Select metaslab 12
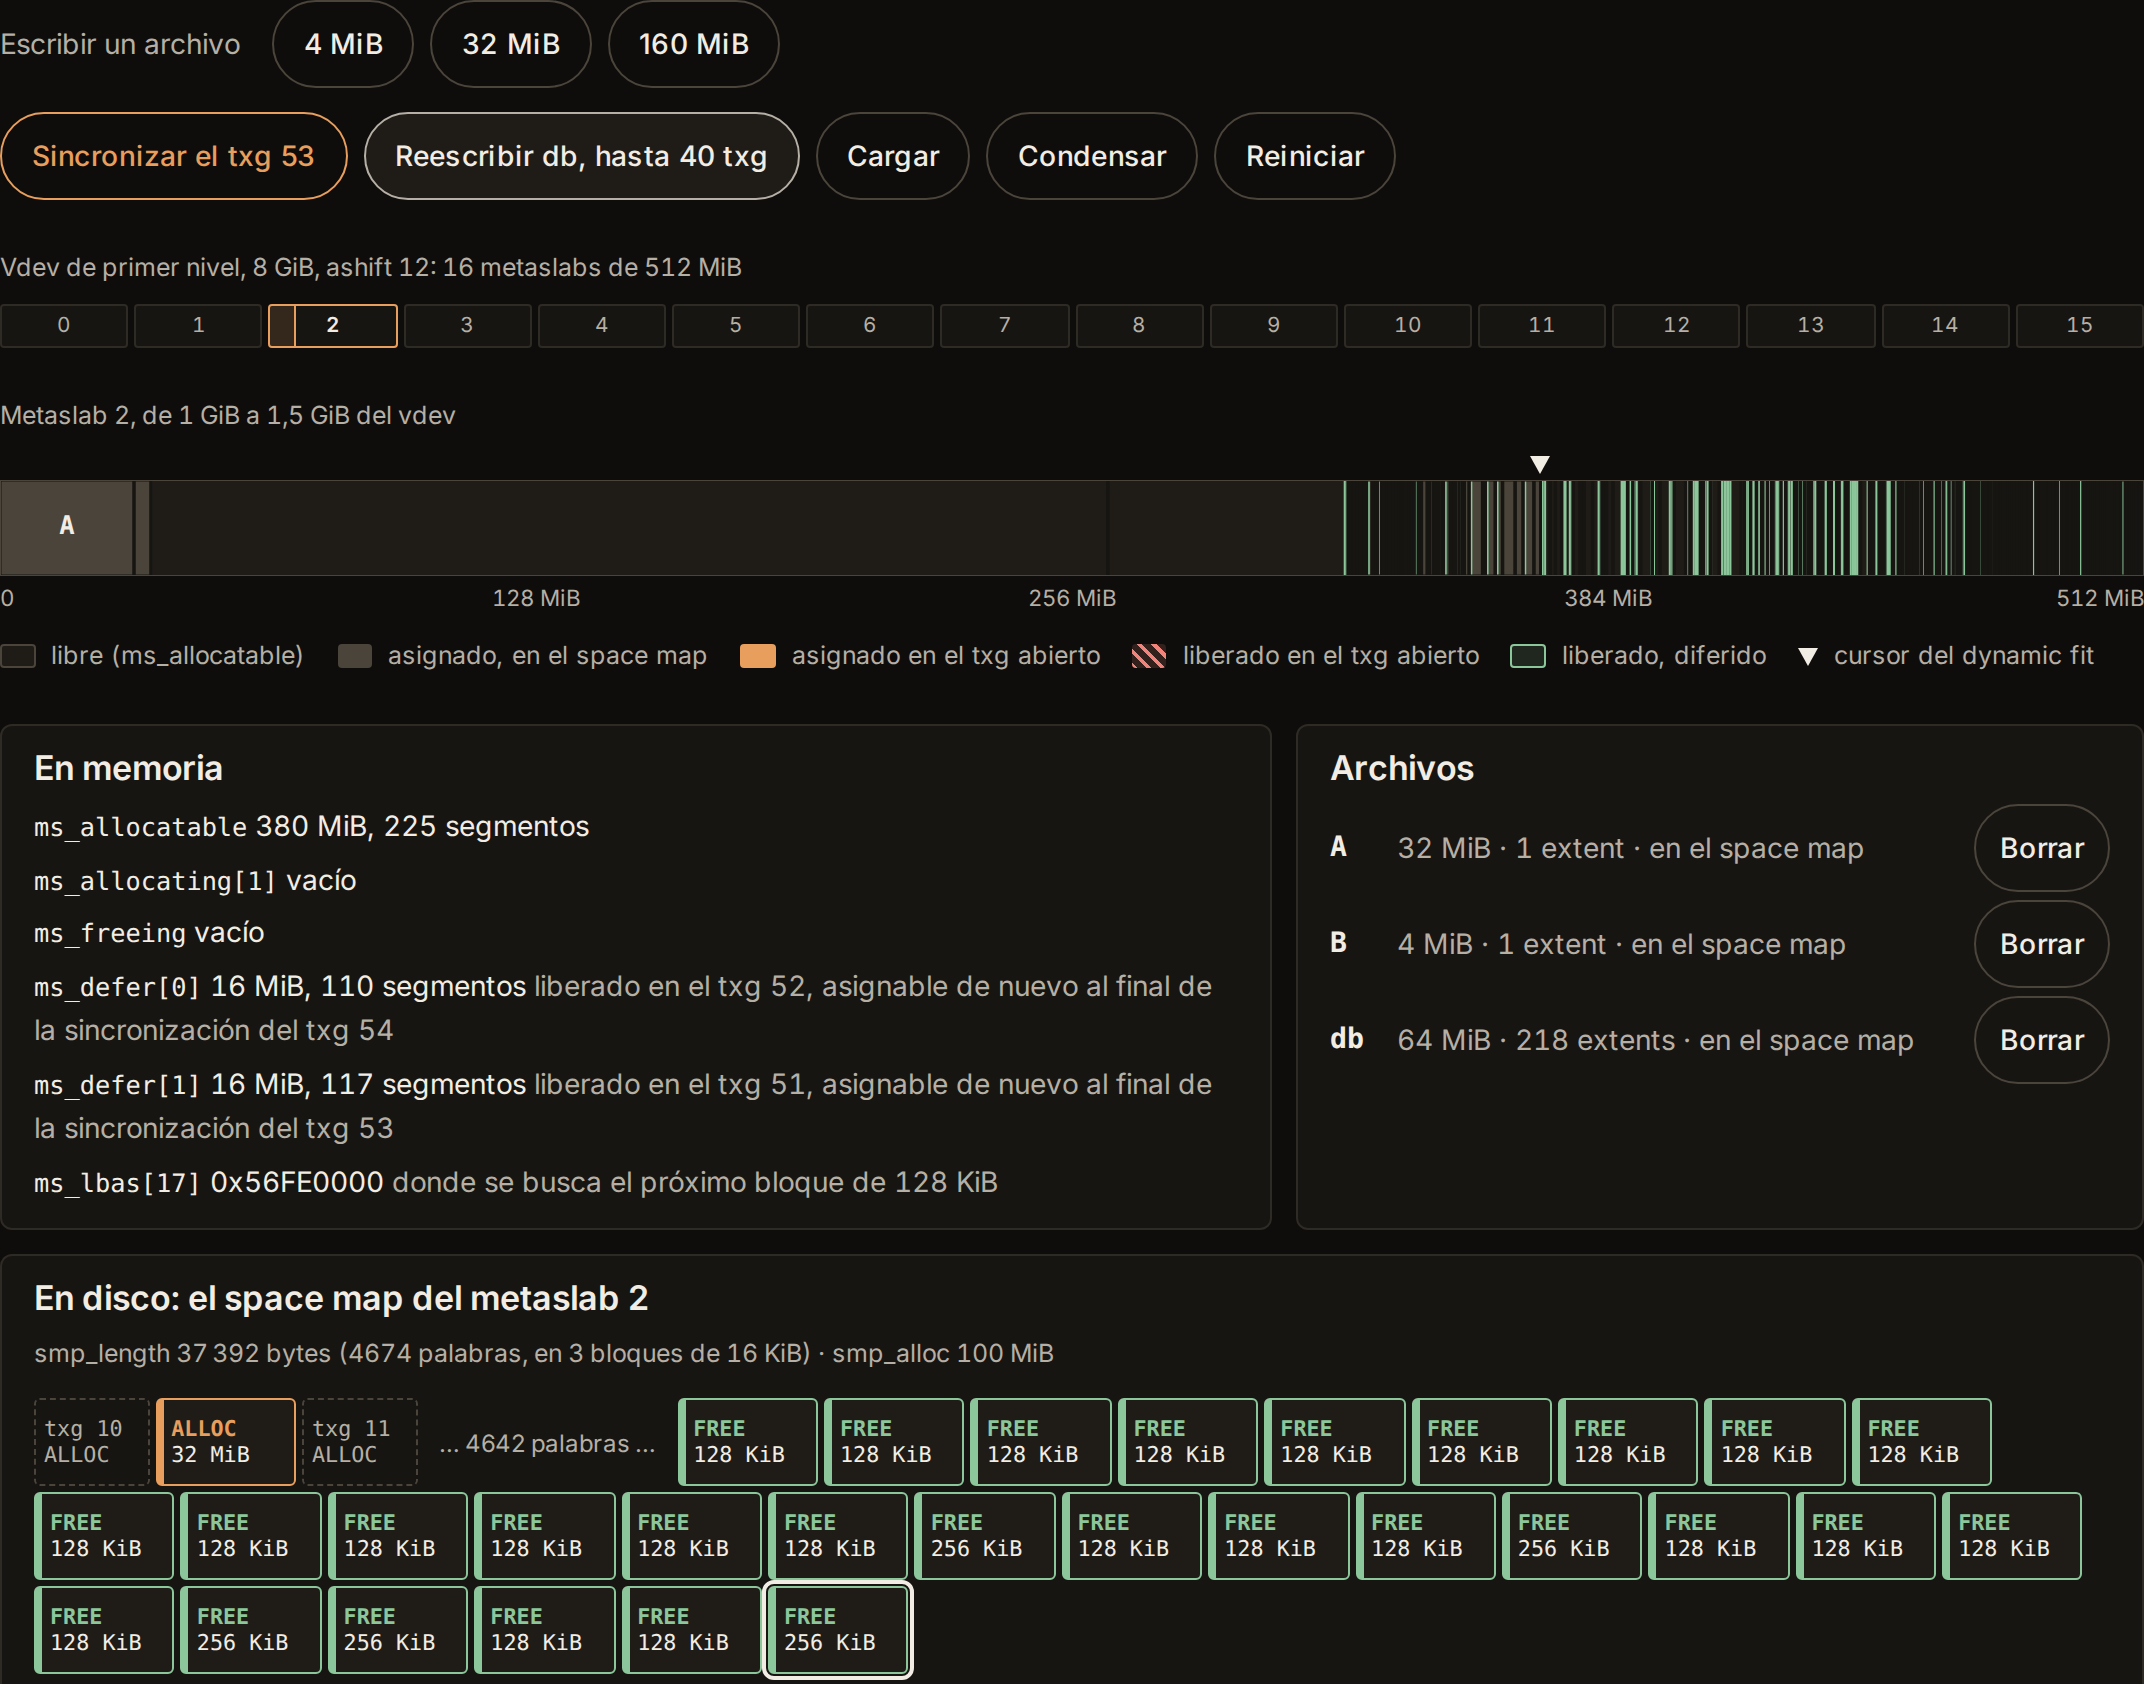The width and height of the screenshot is (2144, 1684). [1676, 325]
